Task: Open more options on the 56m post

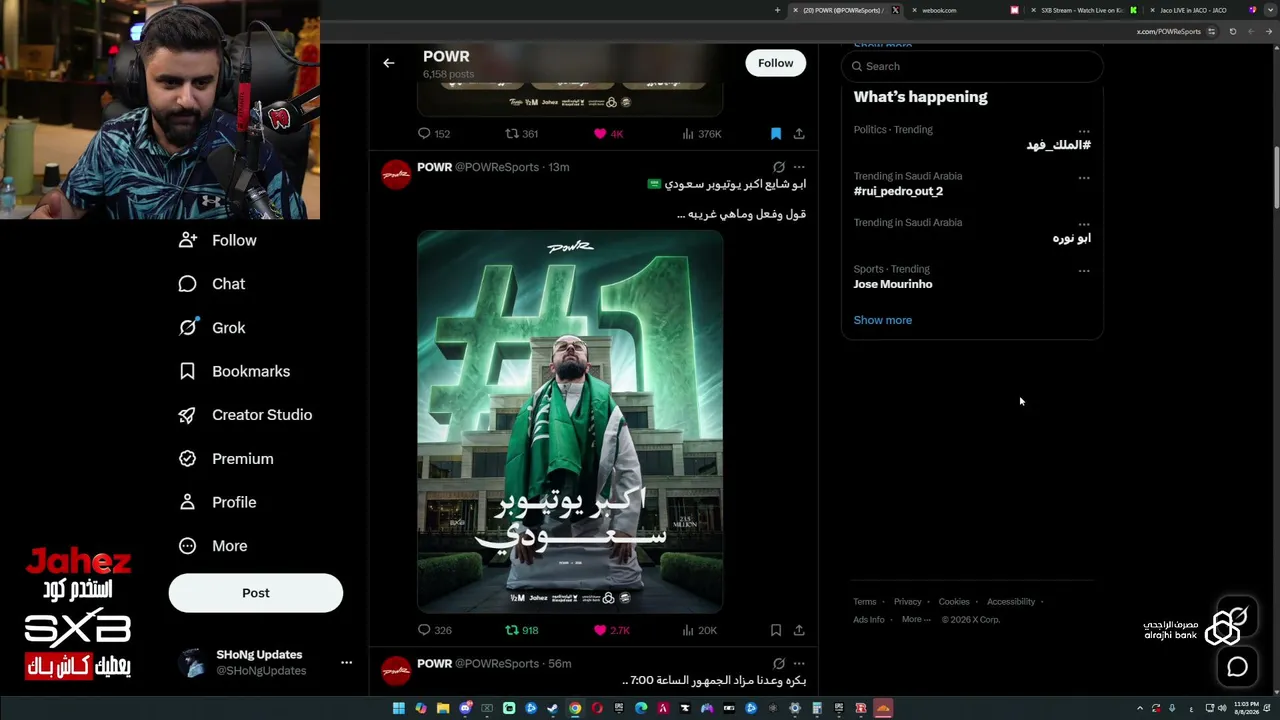Action: (x=799, y=663)
